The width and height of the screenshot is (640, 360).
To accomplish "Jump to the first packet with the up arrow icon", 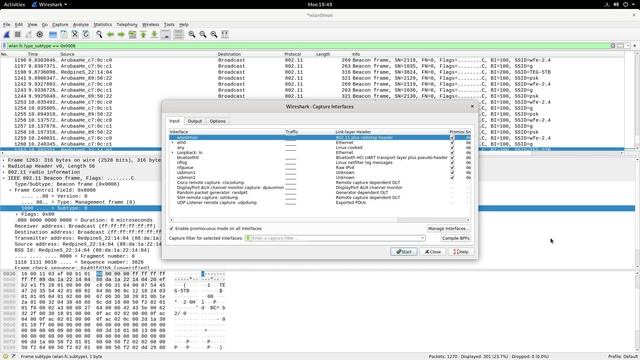I will coord(143,35).
